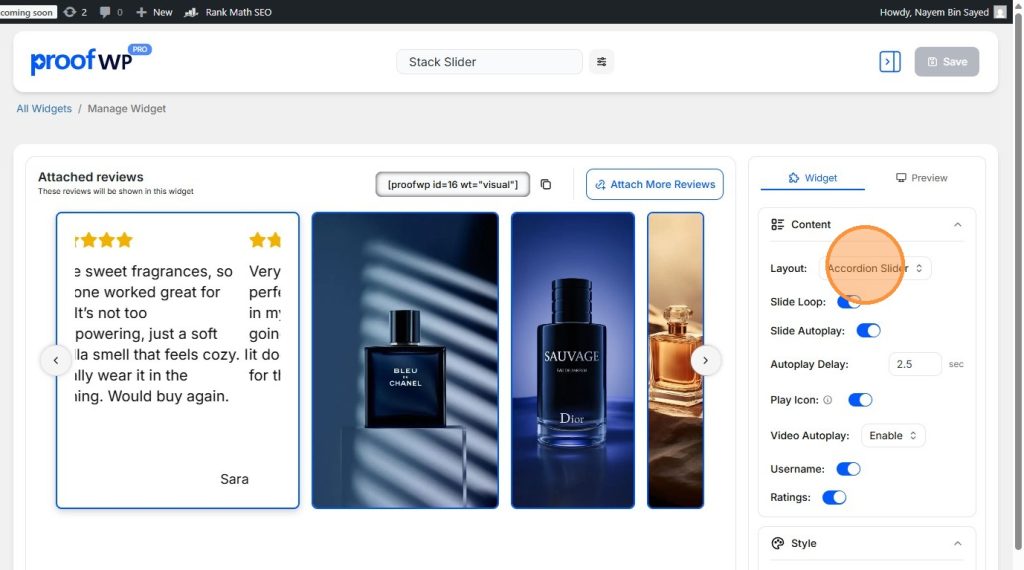
Task: Toggle the sidebar panel collapse icon
Action: click(x=889, y=61)
